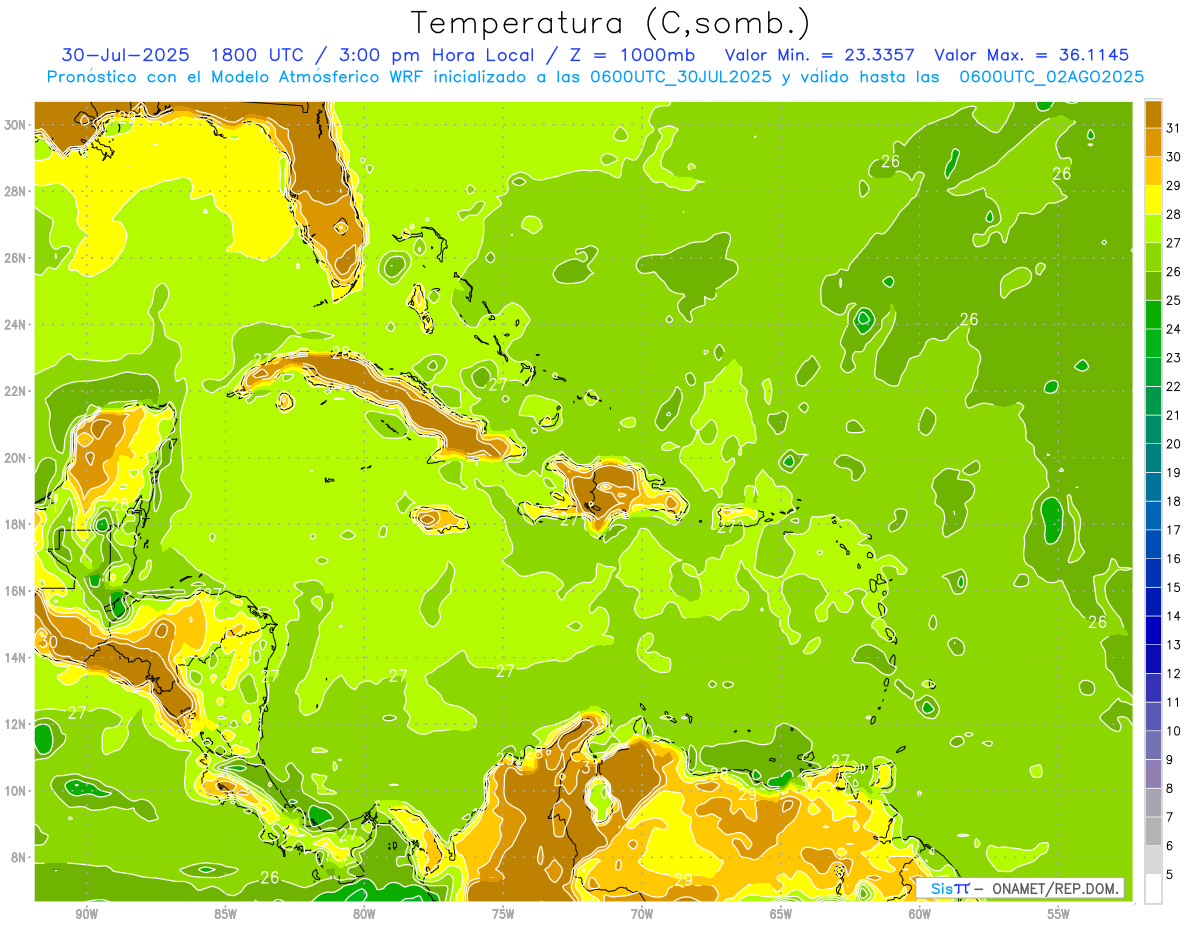Click the color scale label '5'
This screenshot has height=927, width=1200.
1170,875
